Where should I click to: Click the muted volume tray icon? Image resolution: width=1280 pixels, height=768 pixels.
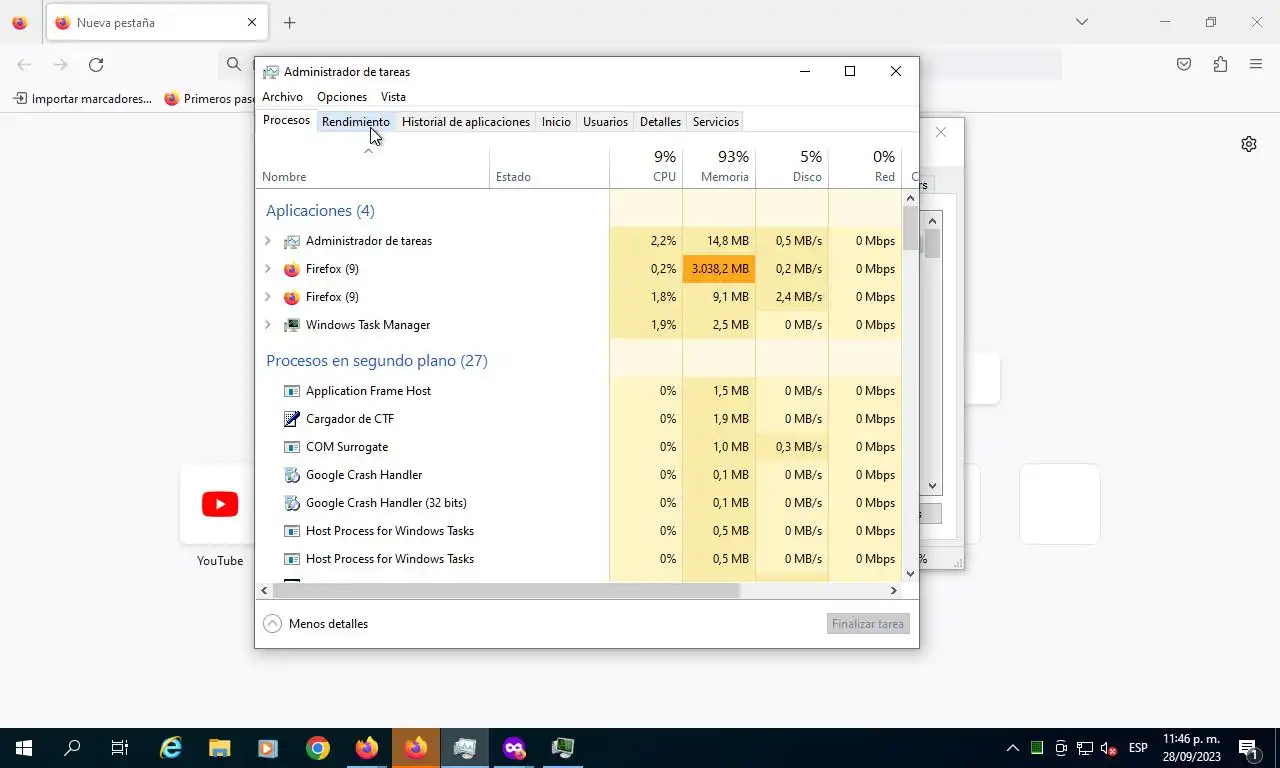(1108, 748)
